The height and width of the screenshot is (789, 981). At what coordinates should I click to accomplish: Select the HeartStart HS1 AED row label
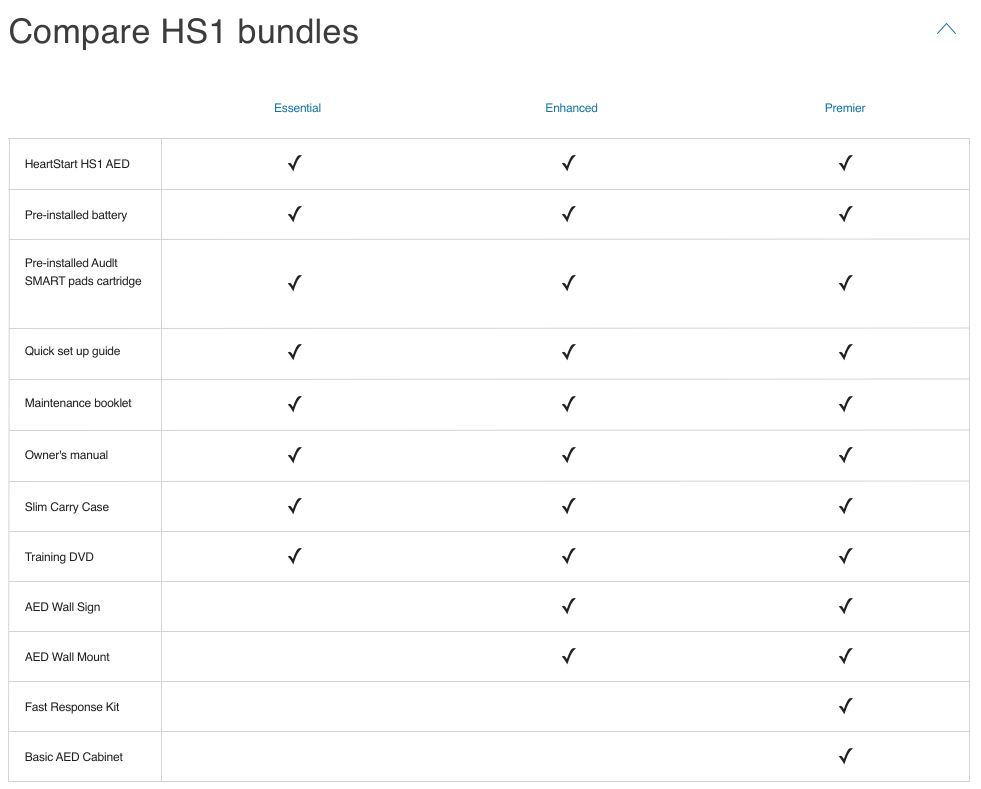(77, 164)
